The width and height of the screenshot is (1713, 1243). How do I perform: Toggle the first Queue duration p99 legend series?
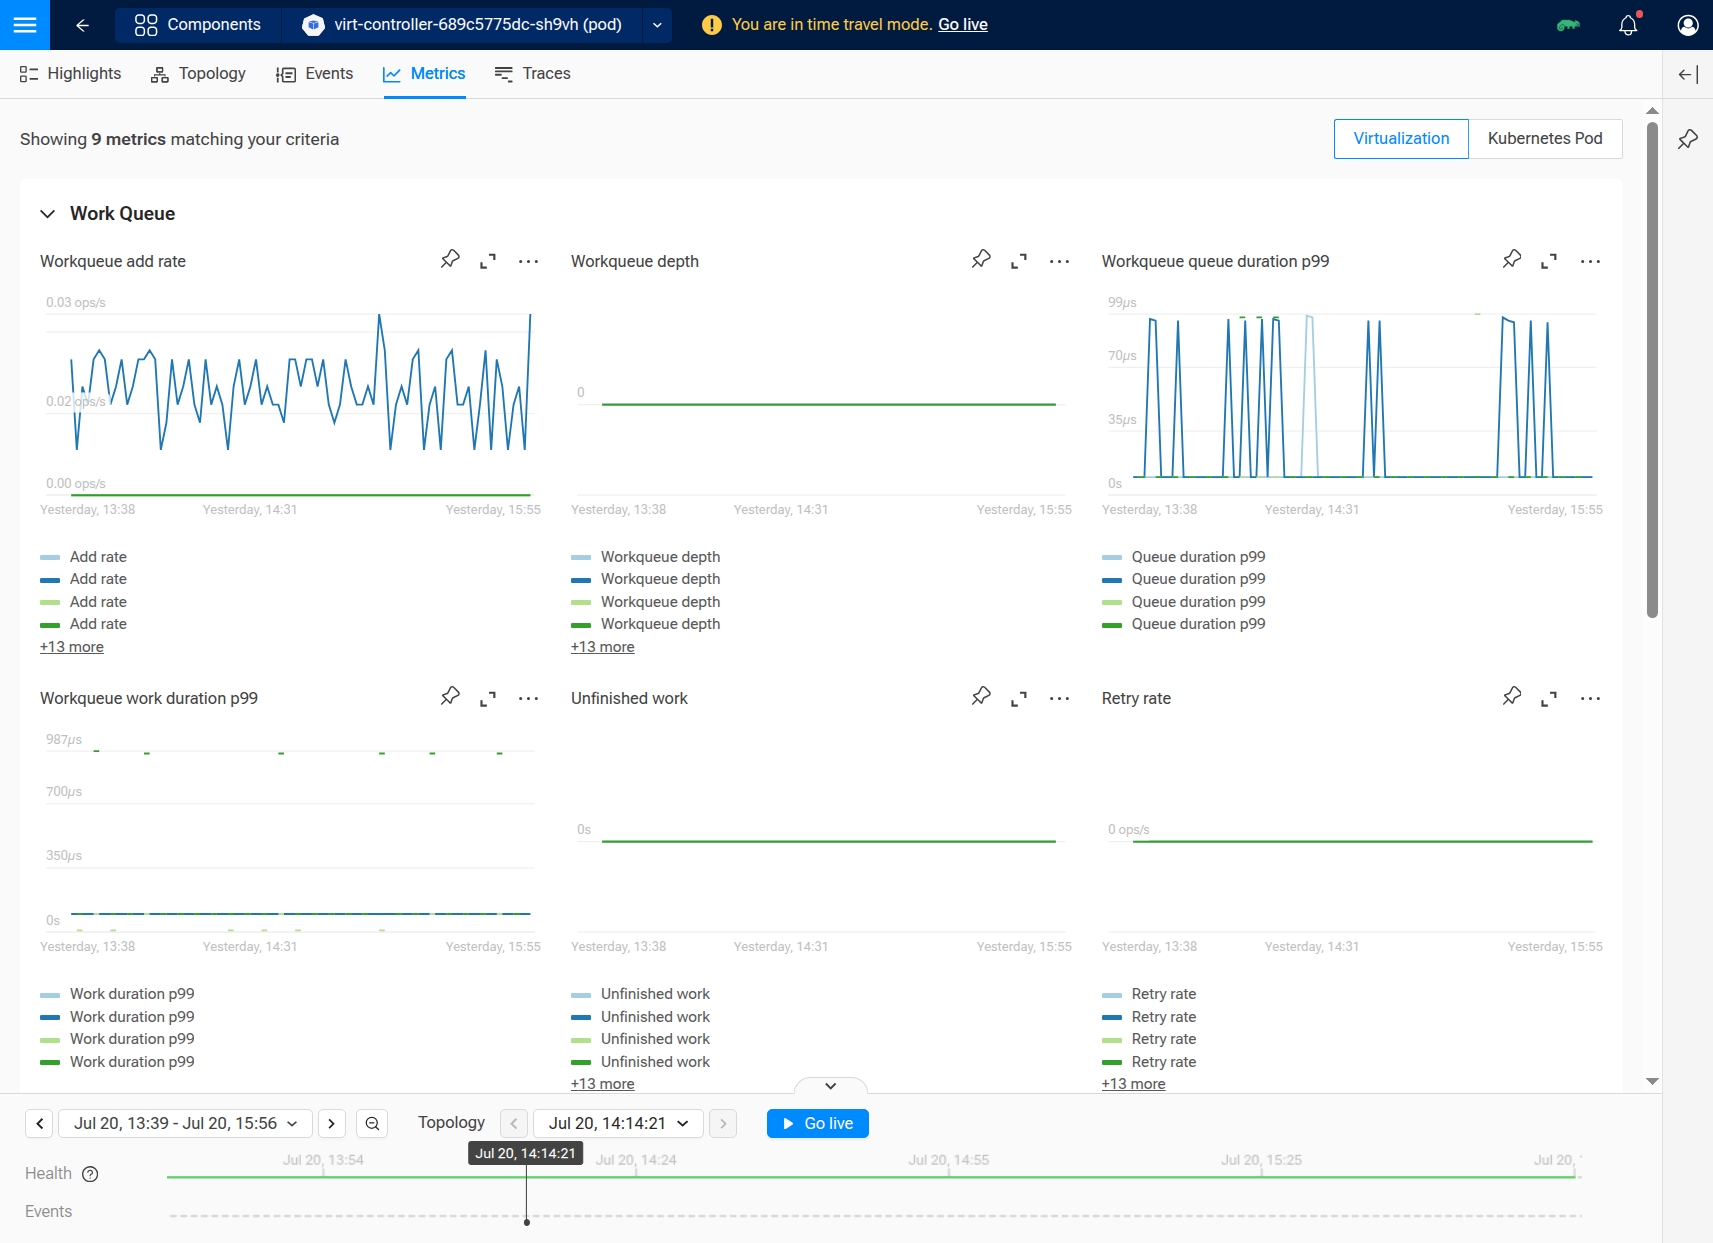pos(1184,557)
